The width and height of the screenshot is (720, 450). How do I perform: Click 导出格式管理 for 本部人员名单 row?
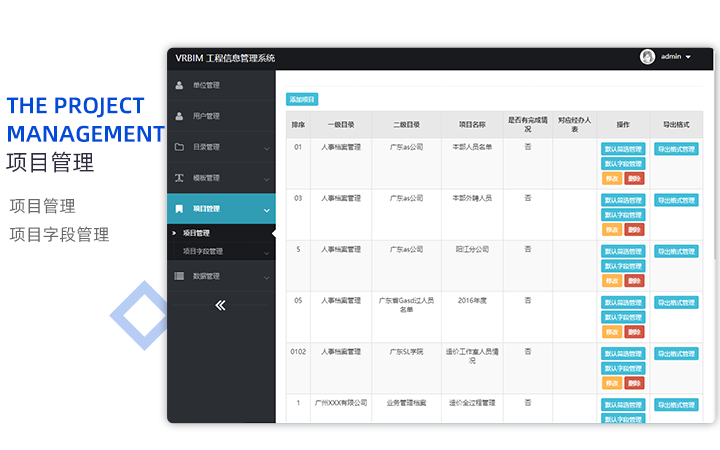[x=676, y=149]
